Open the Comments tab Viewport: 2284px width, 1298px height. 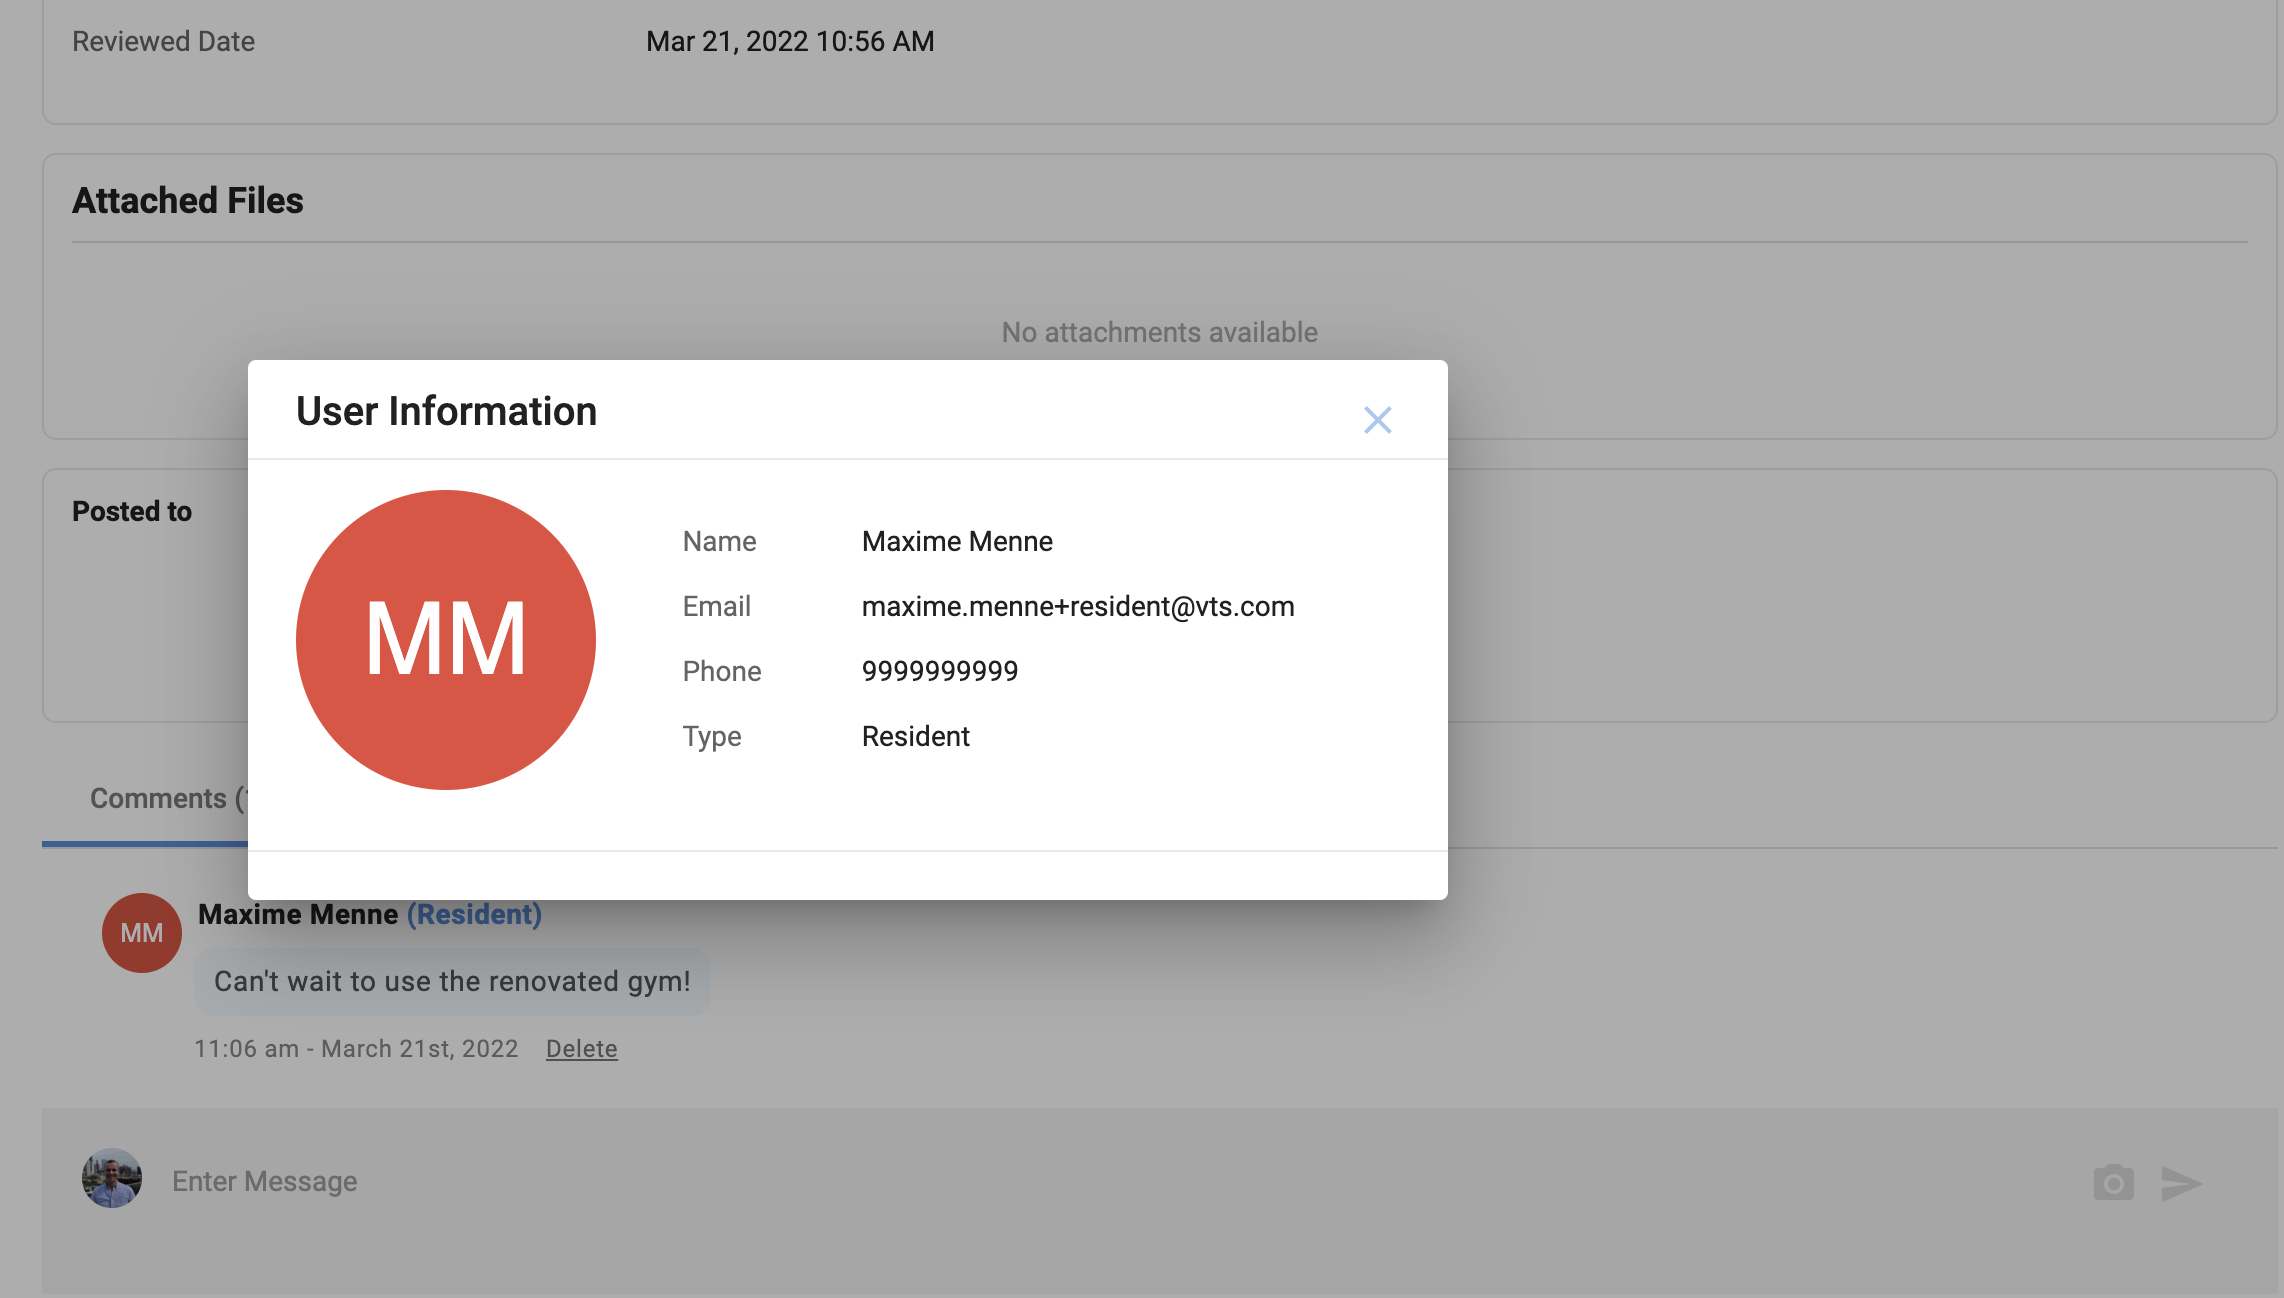[160, 799]
